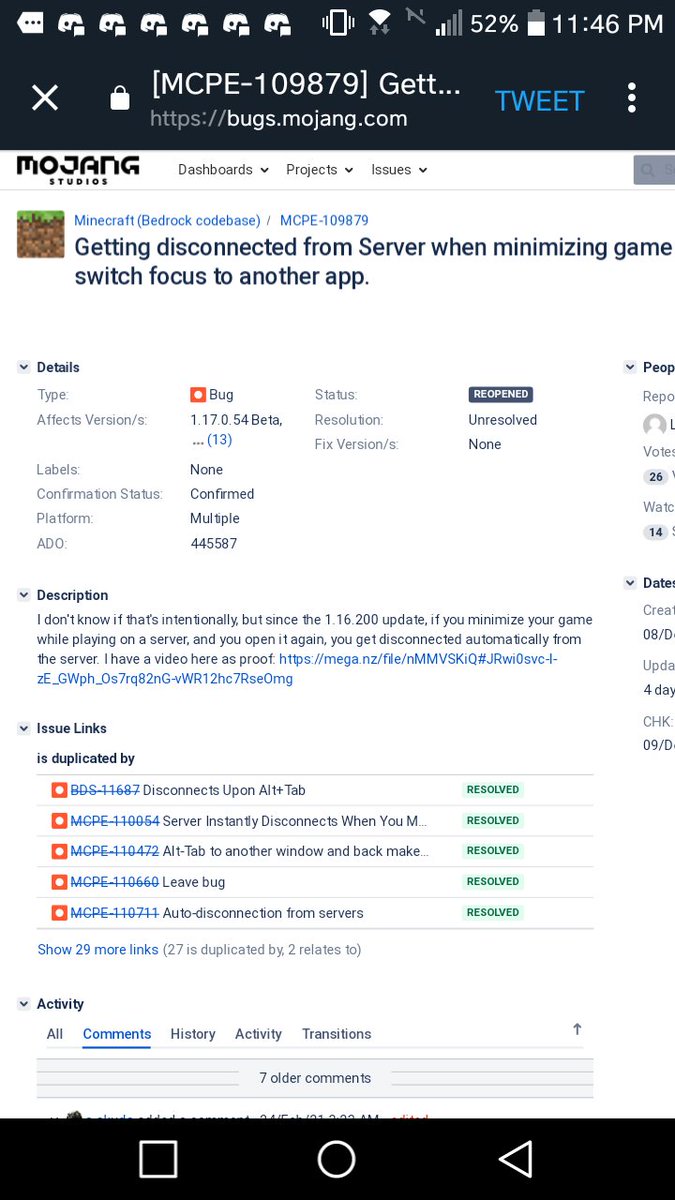Open the MCPE-109879 issue key link
Image resolution: width=675 pixels, height=1200 pixels.
coord(324,220)
